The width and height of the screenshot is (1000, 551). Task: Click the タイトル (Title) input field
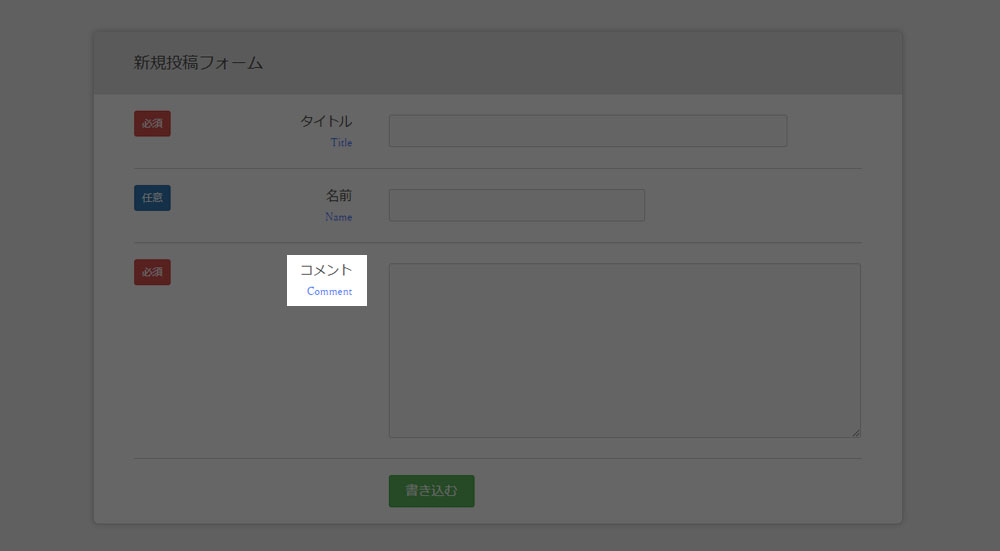click(587, 131)
